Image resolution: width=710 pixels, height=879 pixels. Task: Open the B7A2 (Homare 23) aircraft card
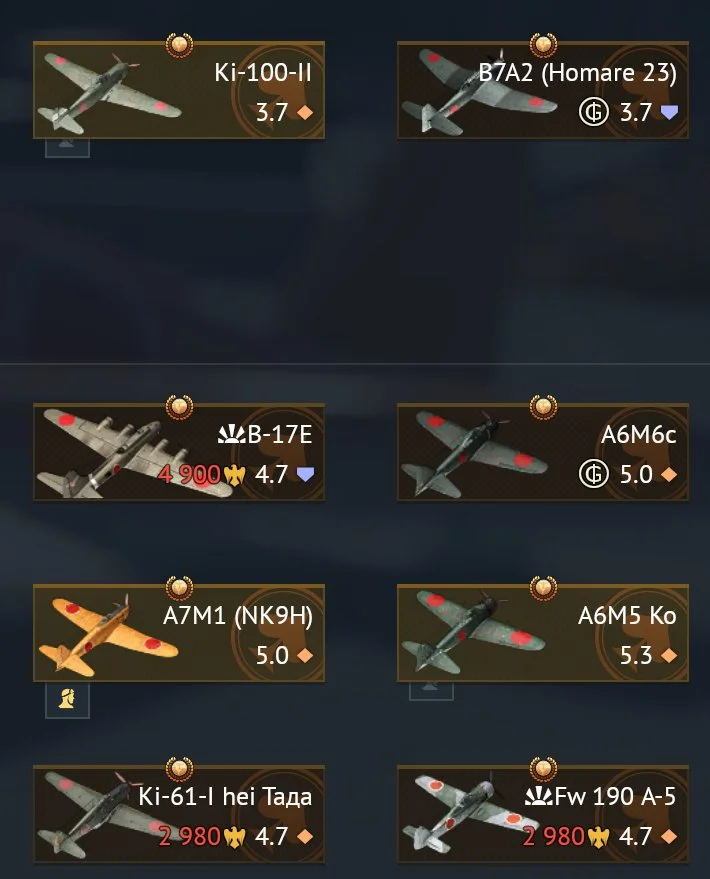click(542, 90)
